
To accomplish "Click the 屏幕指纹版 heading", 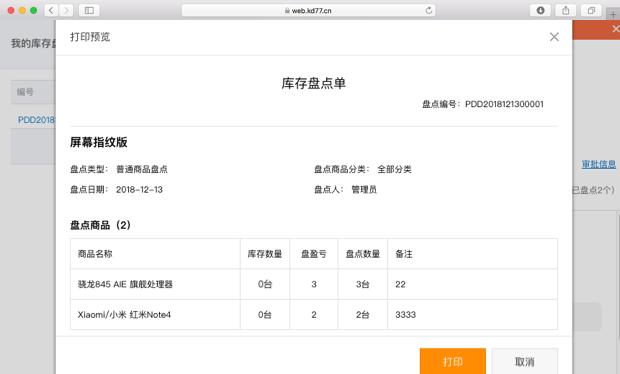I will click(99, 142).
